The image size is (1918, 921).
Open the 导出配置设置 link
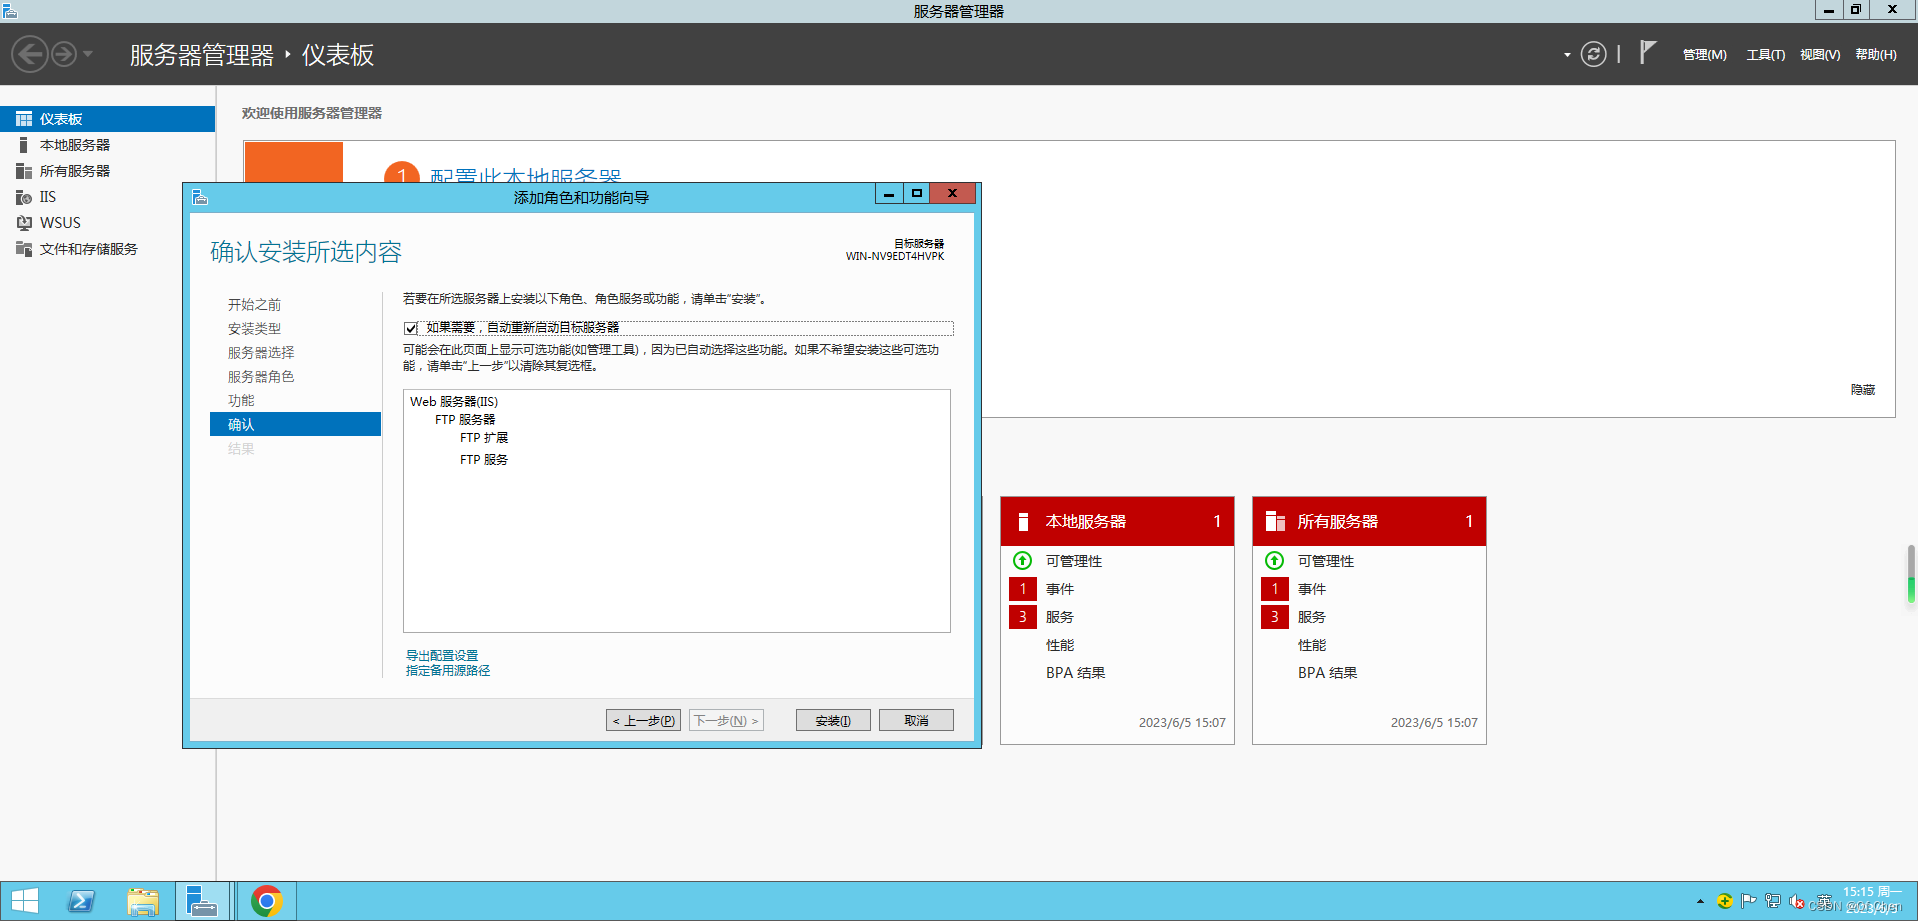coord(442,656)
